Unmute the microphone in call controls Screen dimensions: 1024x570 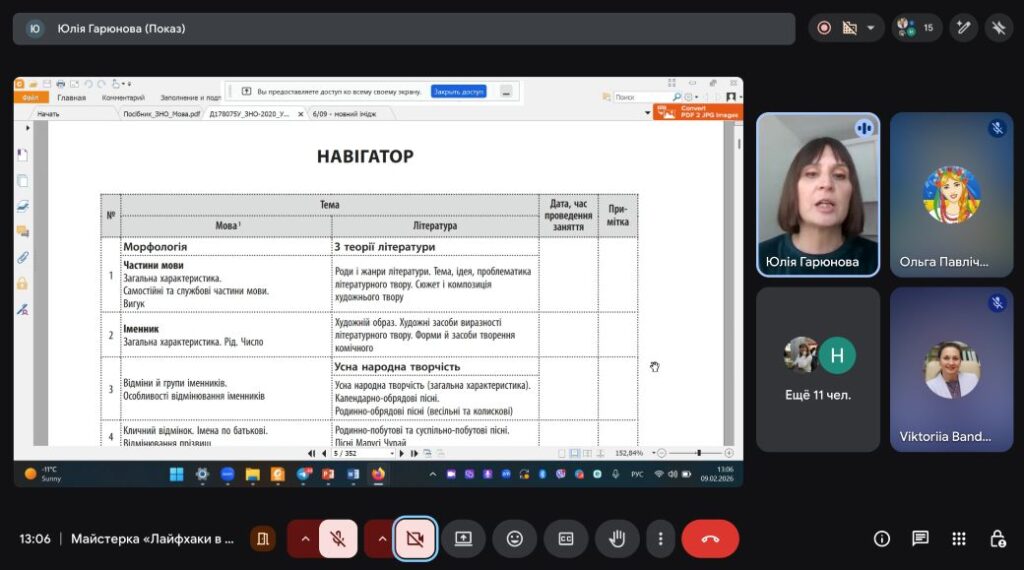coord(338,539)
